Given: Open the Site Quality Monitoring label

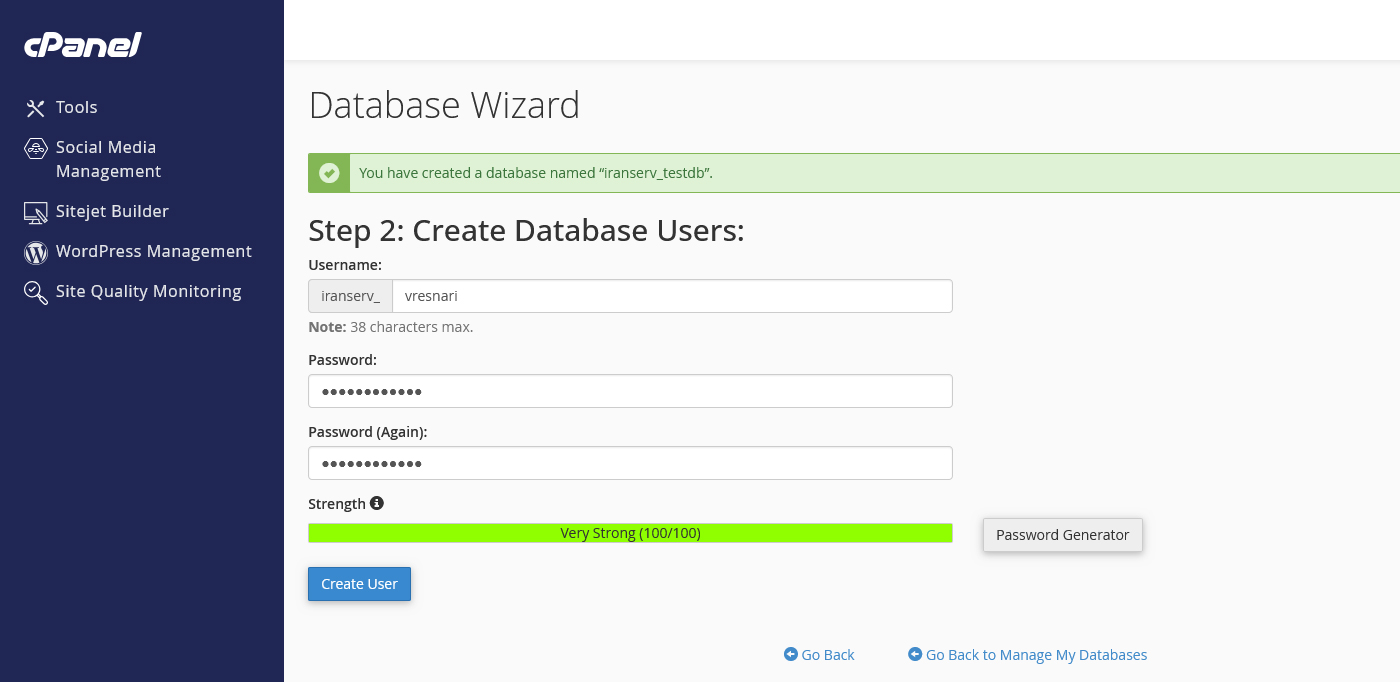Looking at the screenshot, I should click(x=148, y=291).
